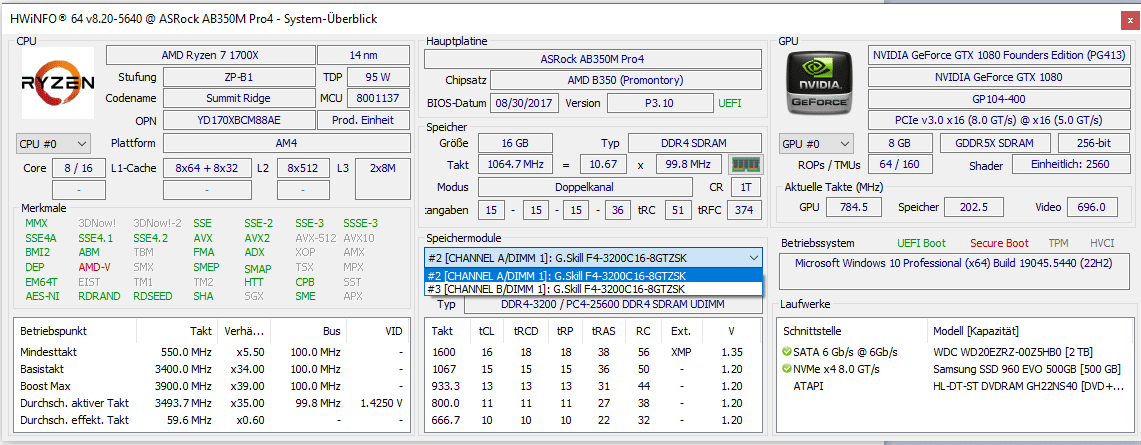Image resolution: width=1141 pixels, height=445 pixels.
Task: Click the Video clock 696.0 value
Action: [1092, 207]
